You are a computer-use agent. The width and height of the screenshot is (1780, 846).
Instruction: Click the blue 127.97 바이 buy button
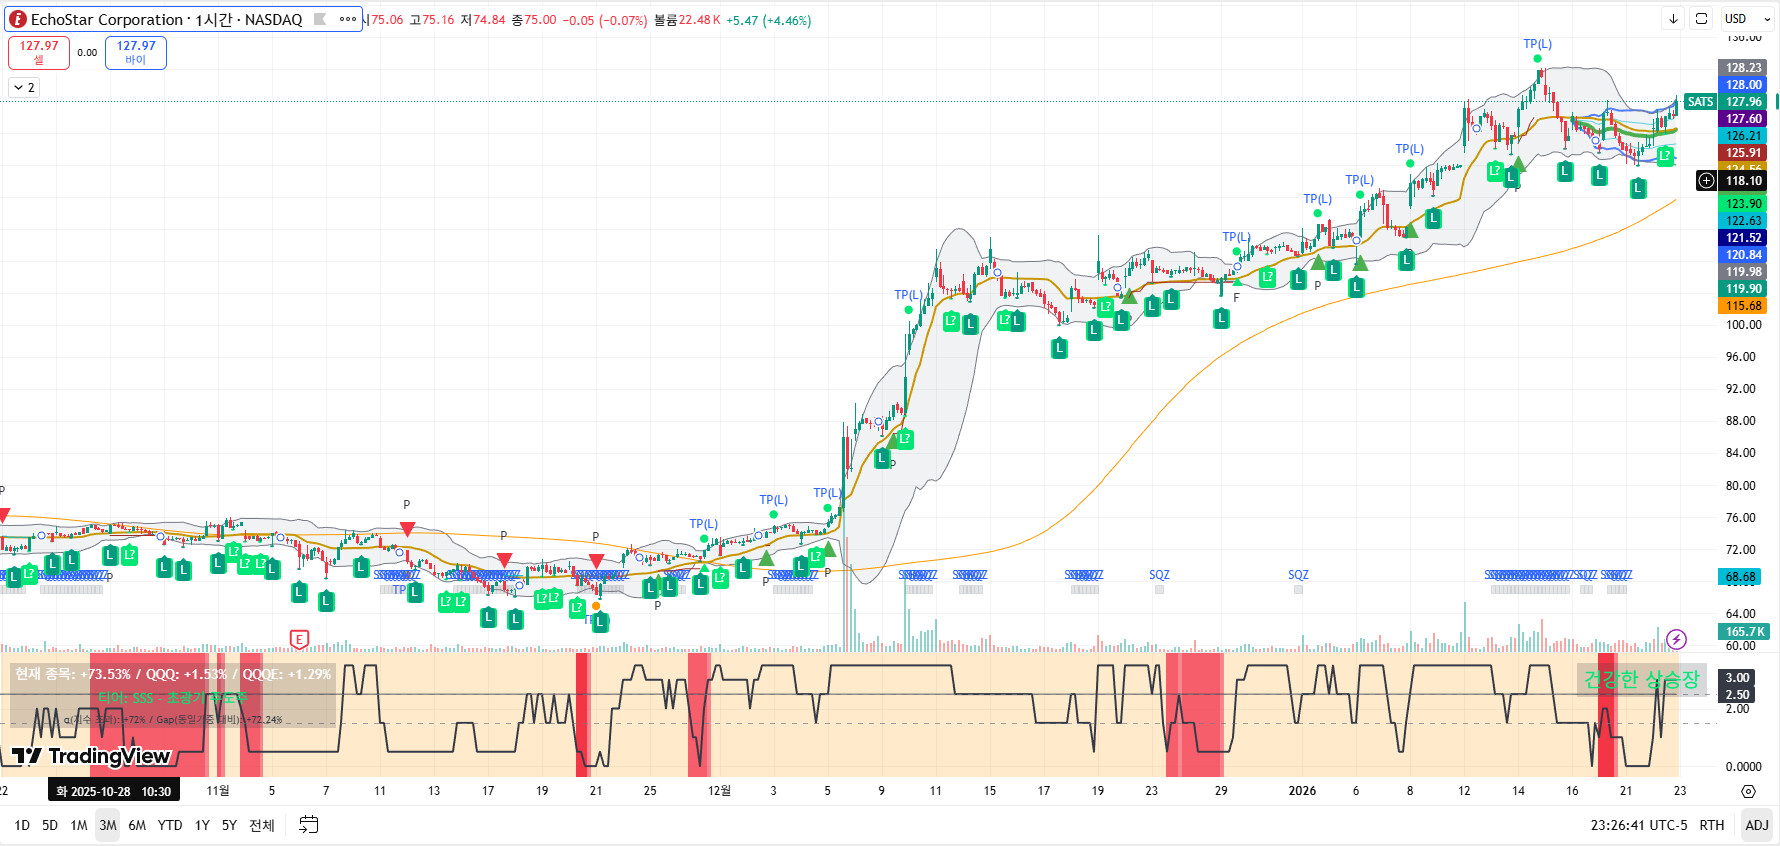point(136,52)
